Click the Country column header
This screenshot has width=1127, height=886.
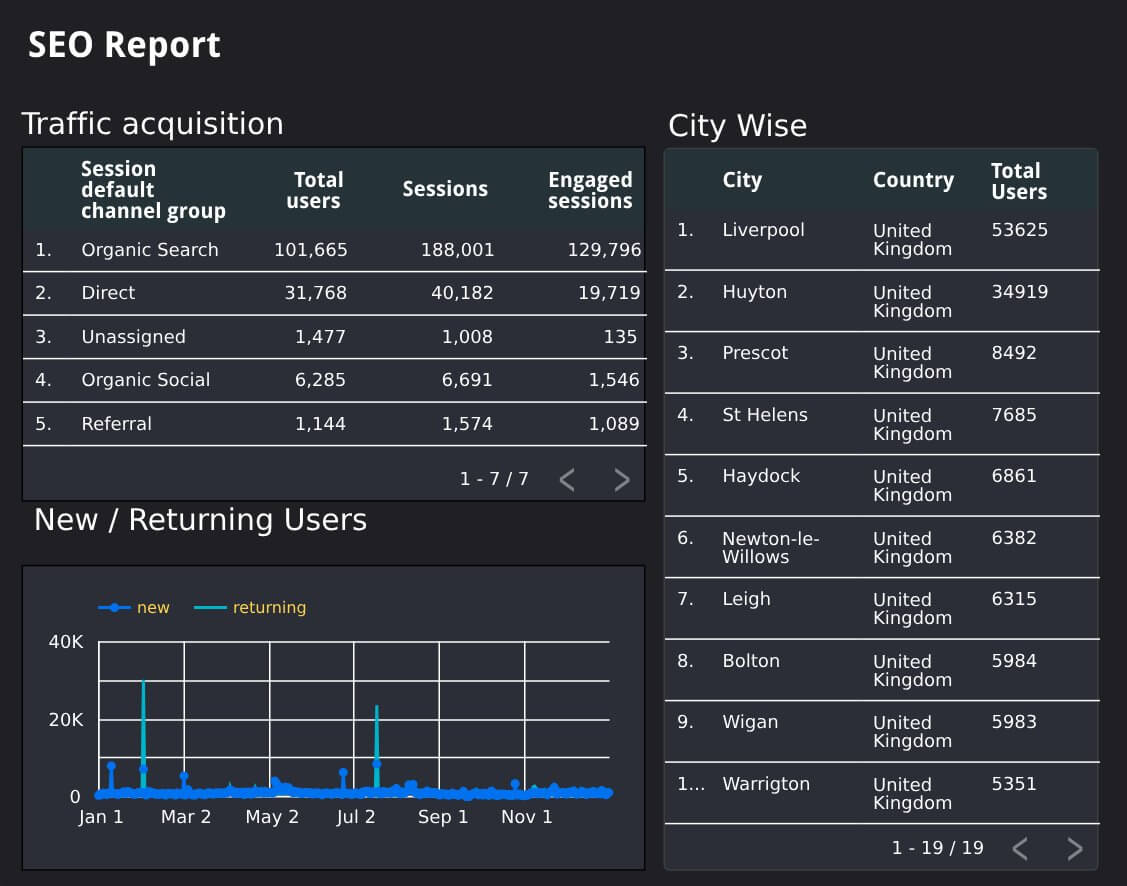[913, 180]
